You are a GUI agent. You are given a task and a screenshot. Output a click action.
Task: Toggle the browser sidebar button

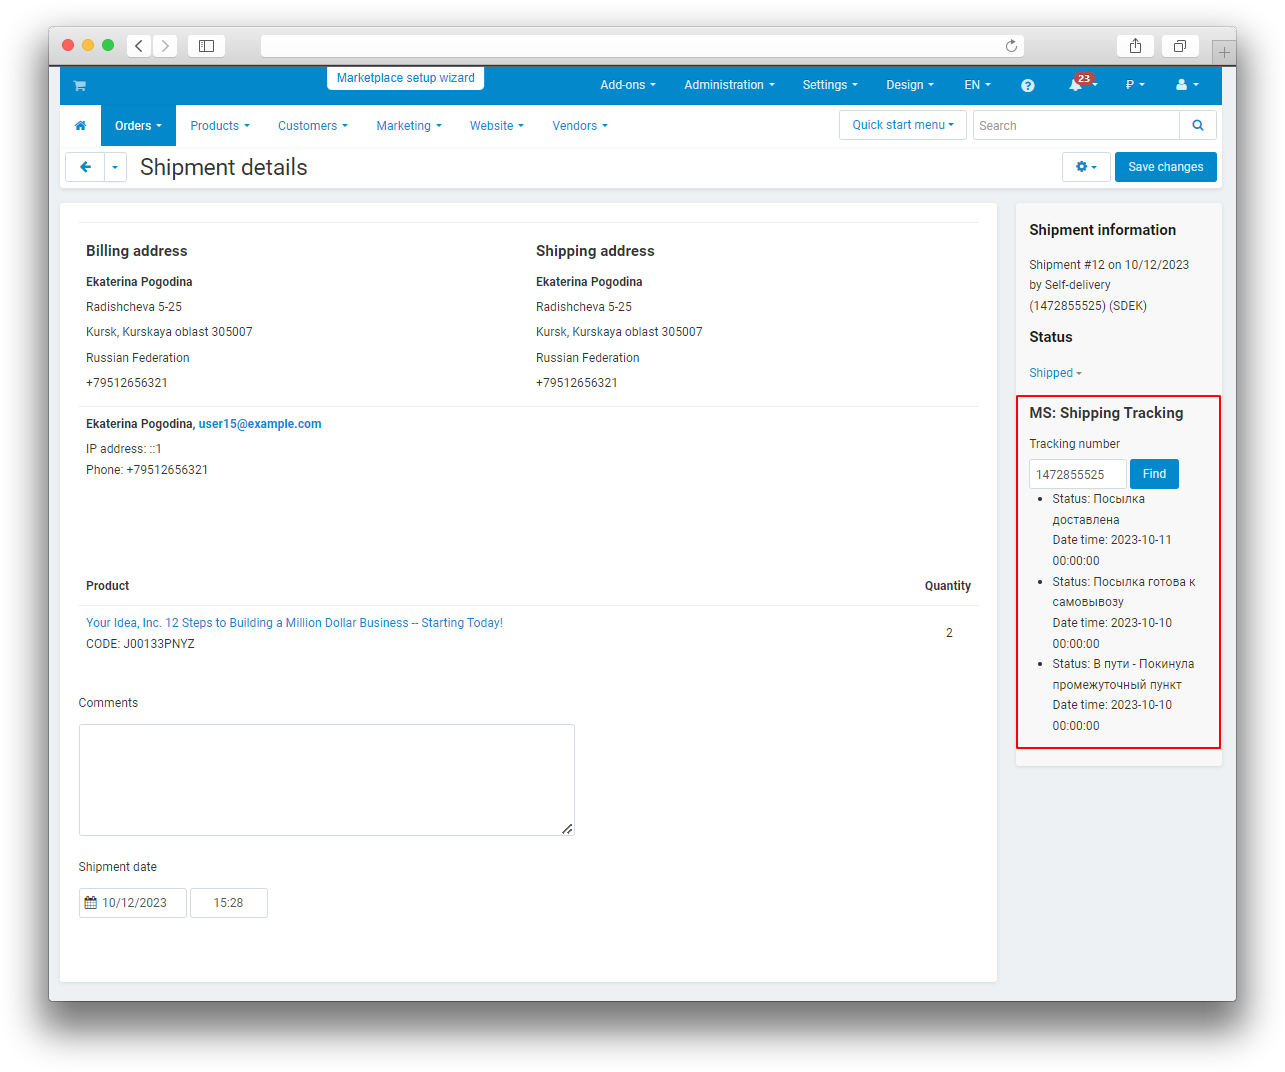[x=206, y=46]
